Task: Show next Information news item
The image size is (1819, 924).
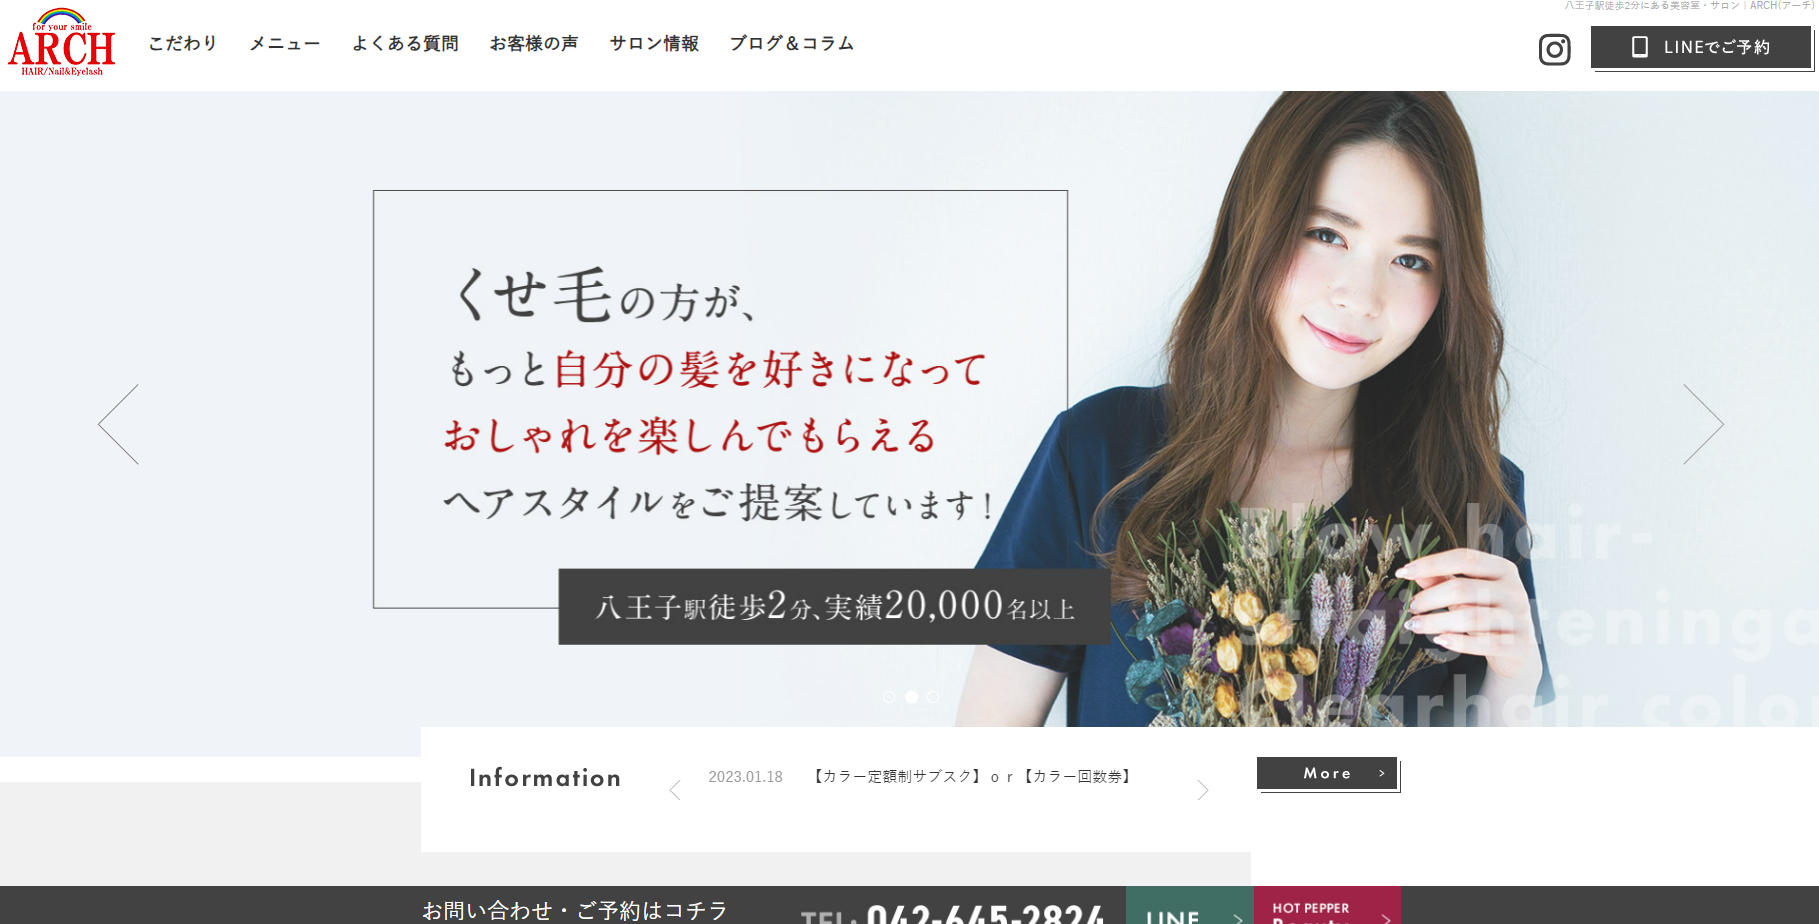Action: 1203,790
